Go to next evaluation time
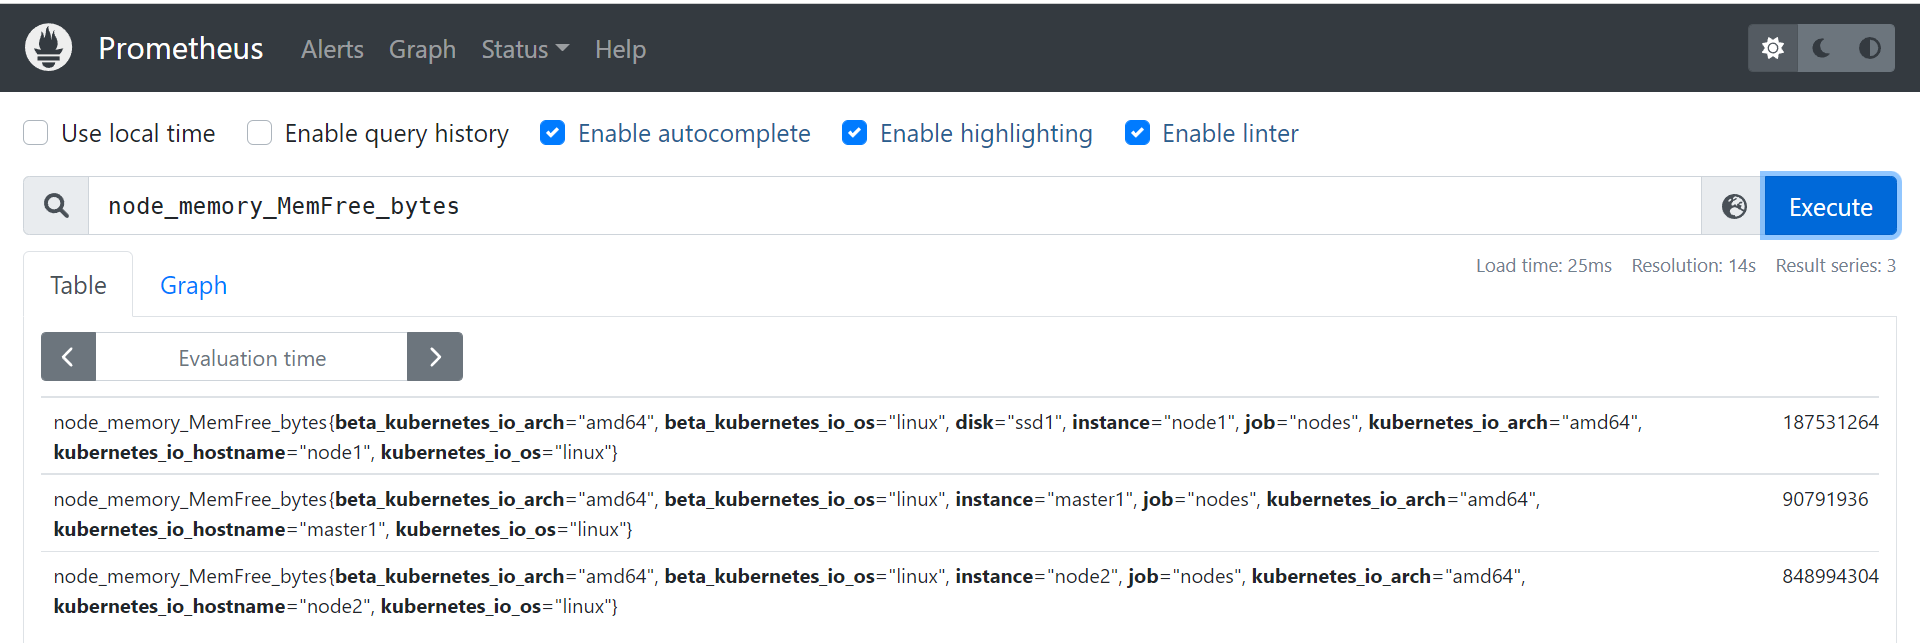The height and width of the screenshot is (643, 1920). click(435, 357)
